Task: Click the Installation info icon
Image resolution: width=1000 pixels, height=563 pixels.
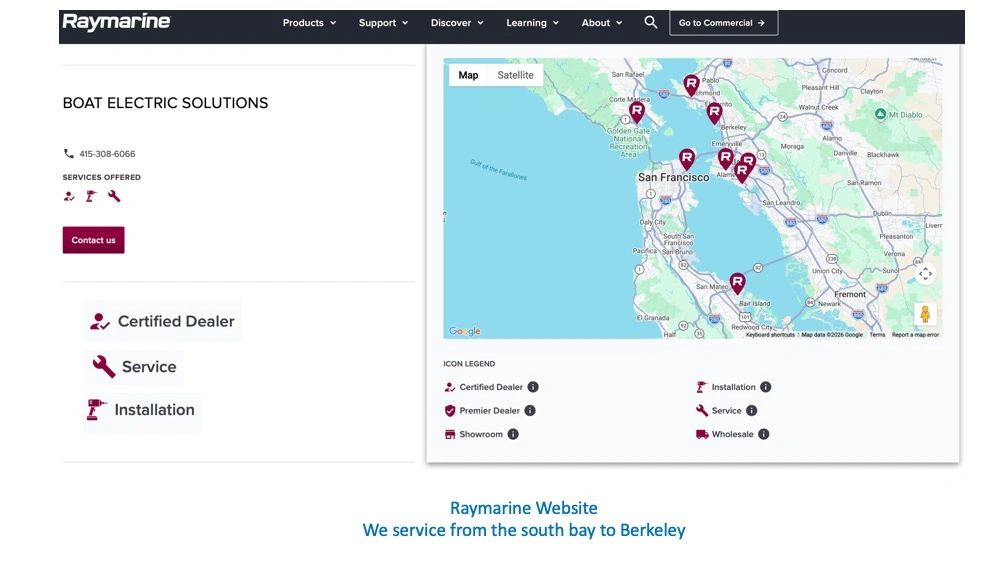Action: click(765, 387)
